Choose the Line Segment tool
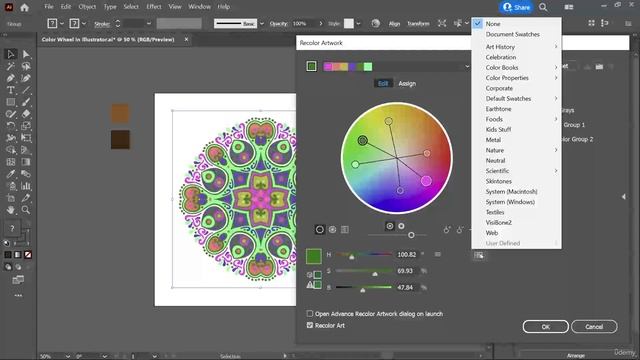Screen dimensions: 640x360 (x=26, y=90)
